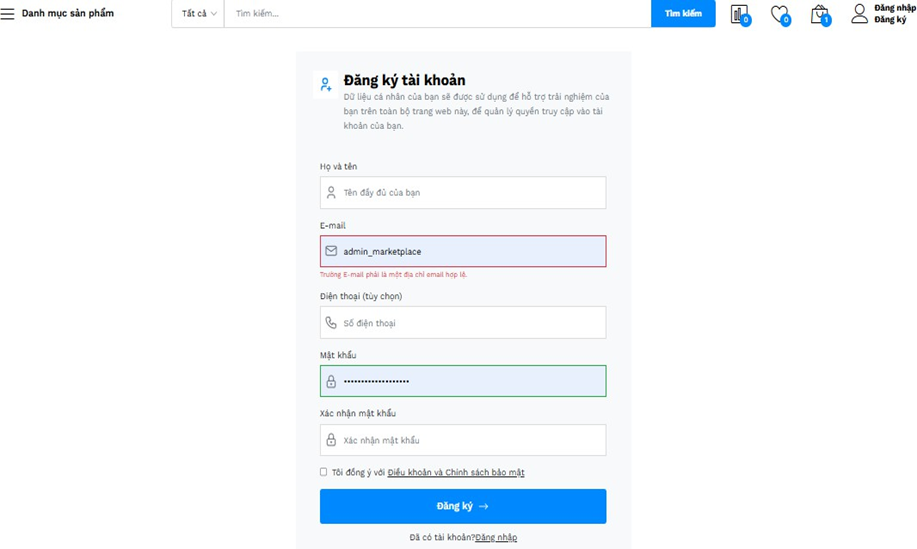Open the wishlist heart icon
Image resolution: width=917 pixels, height=549 pixels.
point(779,14)
